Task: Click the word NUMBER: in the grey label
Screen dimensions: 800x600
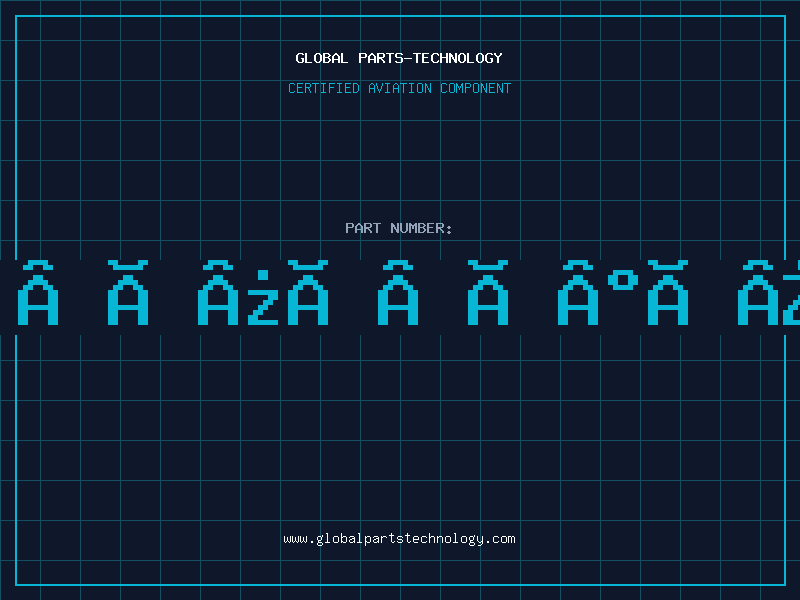Action: [421, 228]
